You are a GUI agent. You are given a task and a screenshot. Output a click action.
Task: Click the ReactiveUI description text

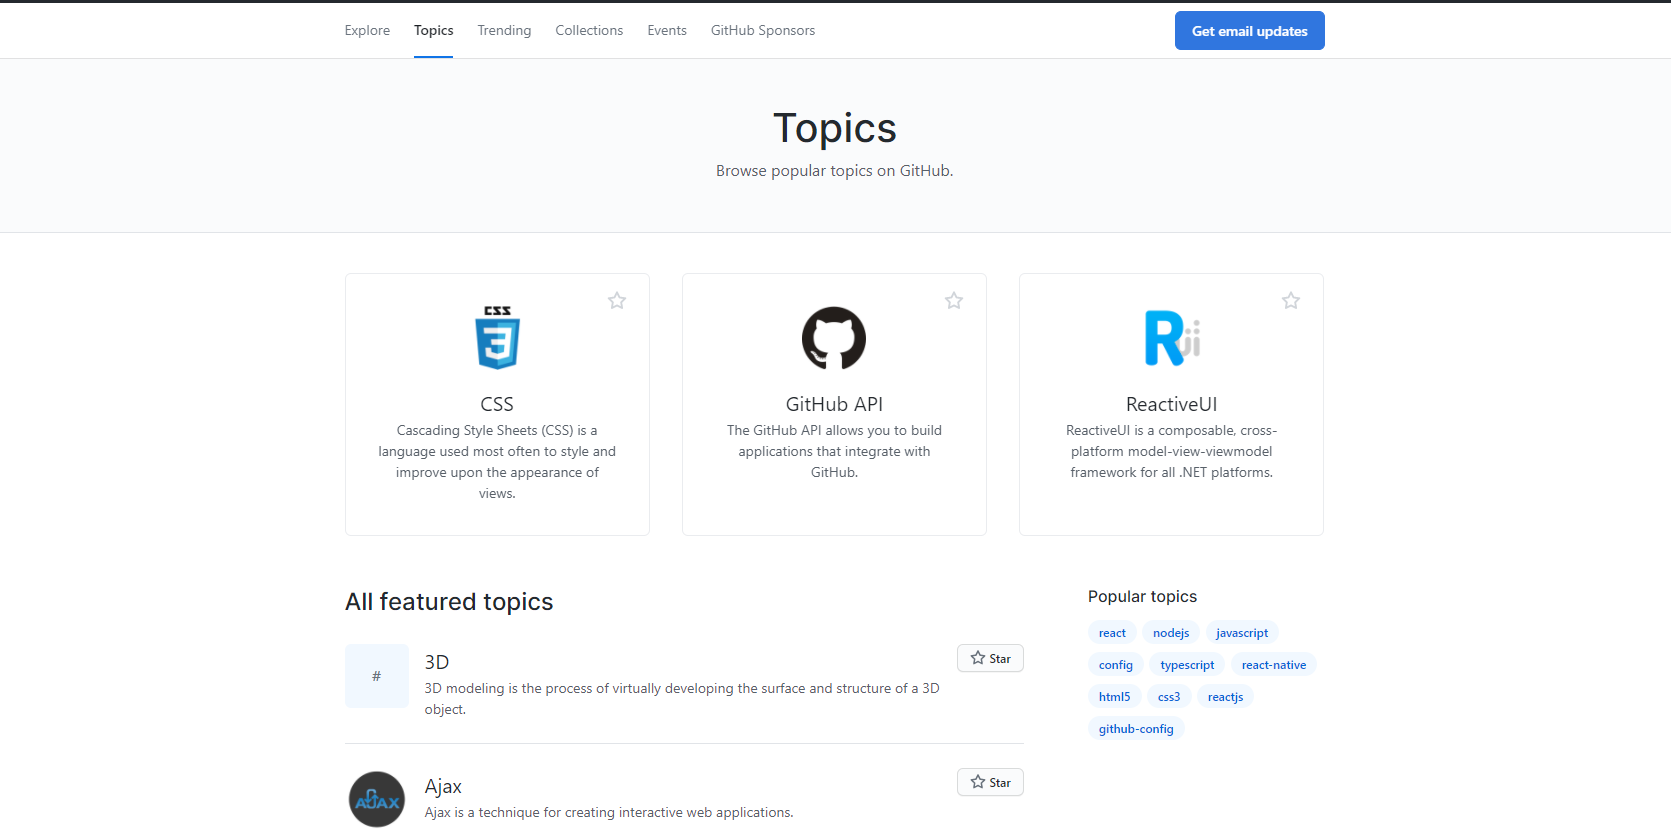point(1171,451)
